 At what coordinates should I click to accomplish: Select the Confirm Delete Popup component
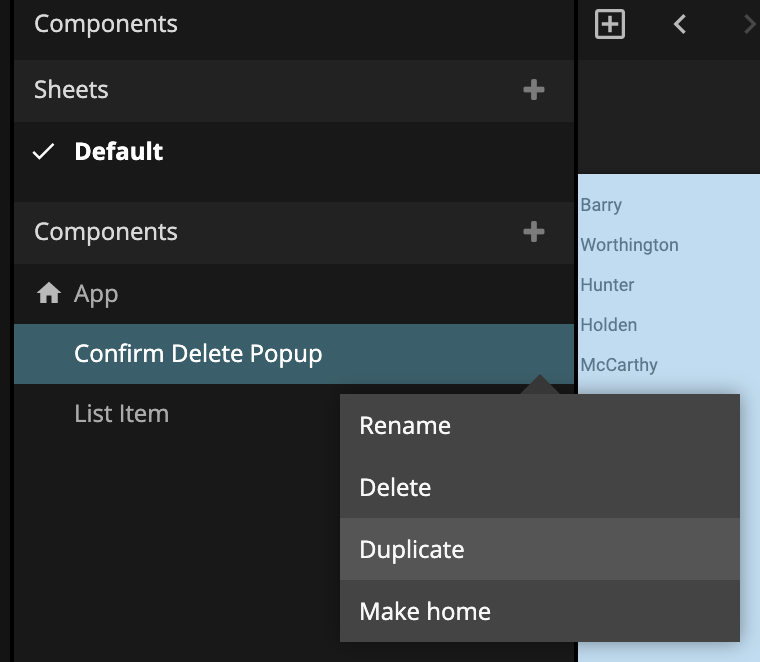coord(198,354)
